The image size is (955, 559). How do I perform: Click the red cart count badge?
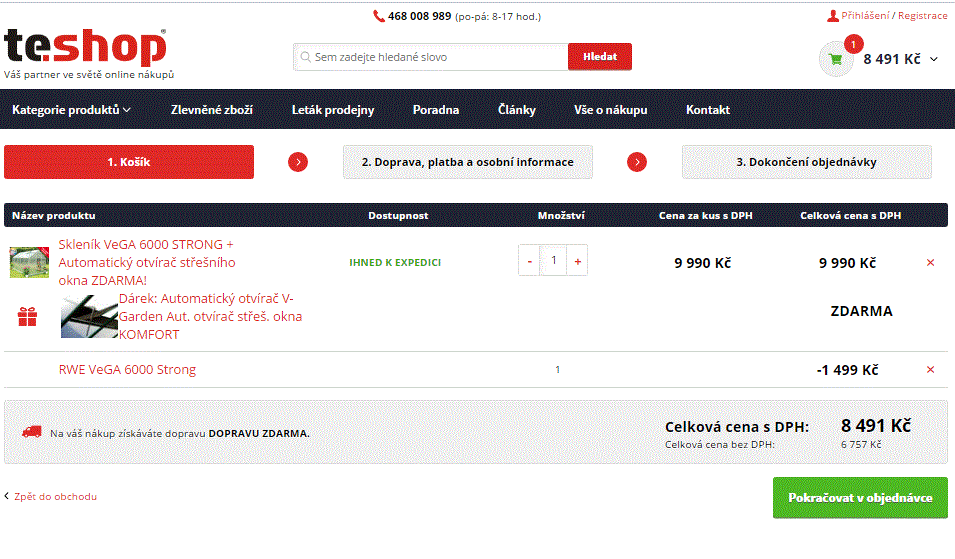pyautogui.click(x=853, y=44)
